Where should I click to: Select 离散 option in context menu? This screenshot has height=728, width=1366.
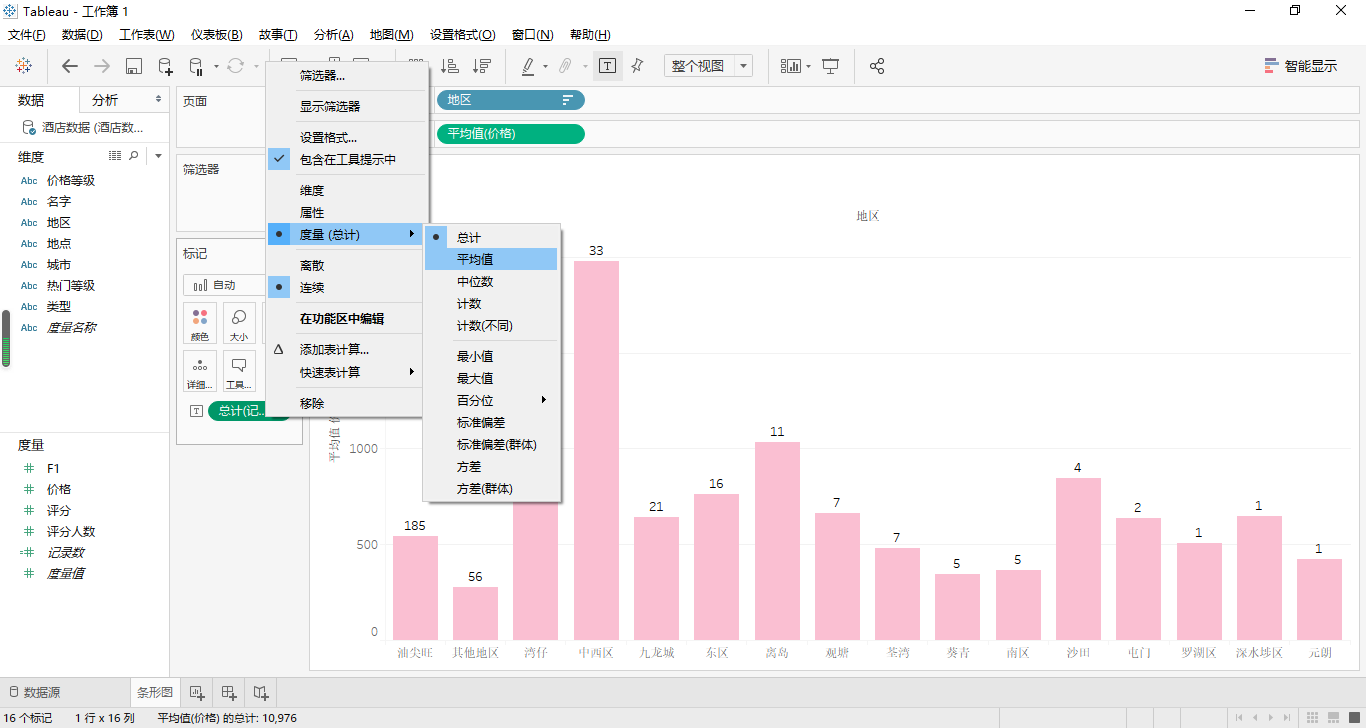point(344,265)
